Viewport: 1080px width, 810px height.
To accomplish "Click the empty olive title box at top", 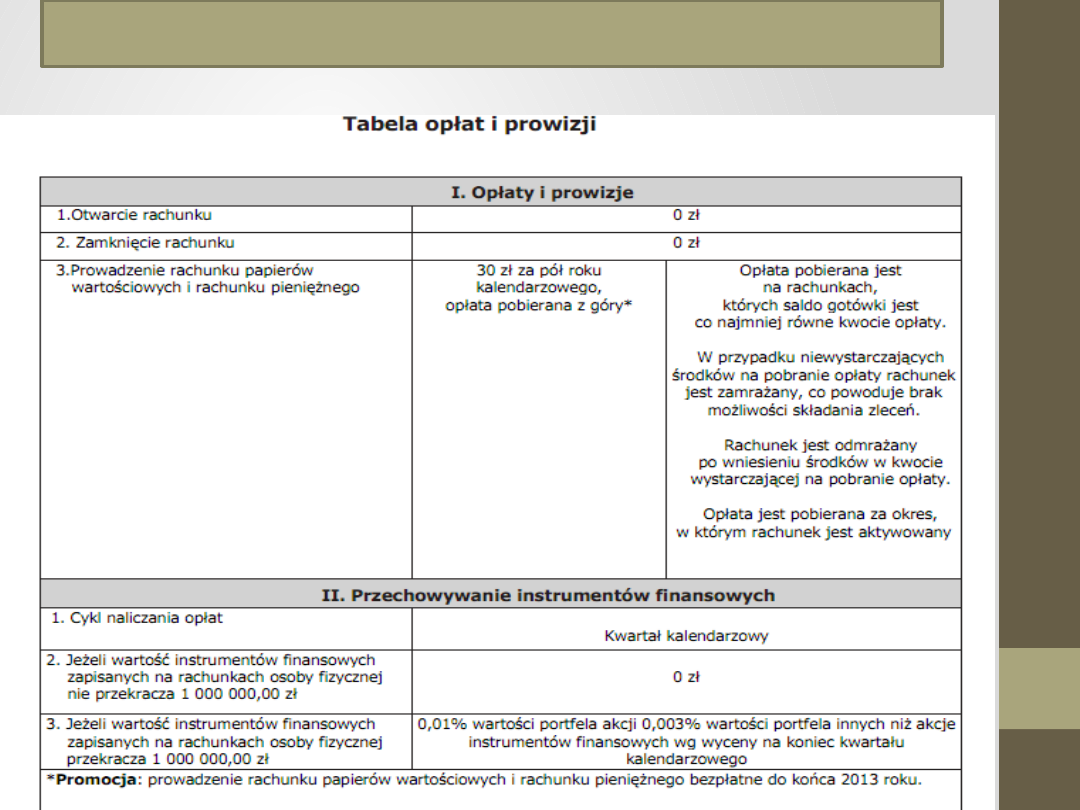I will (491, 34).
